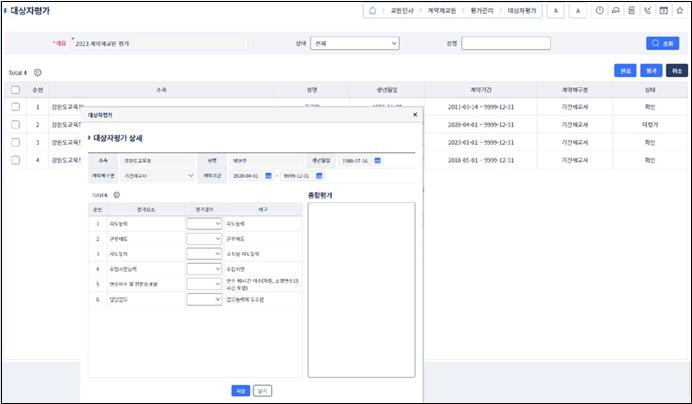Viewport: 692px width, 404px height.
Task: Click contract period '2023-01-01 ~ 9999-12-31'
Action: tap(481, 142)
